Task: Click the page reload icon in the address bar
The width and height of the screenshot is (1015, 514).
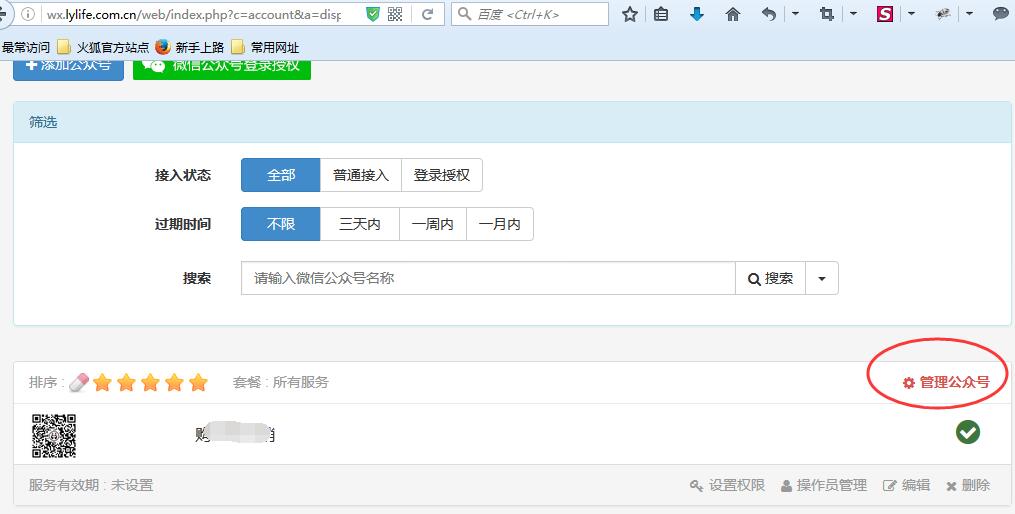Action: (x=427, y=14)
